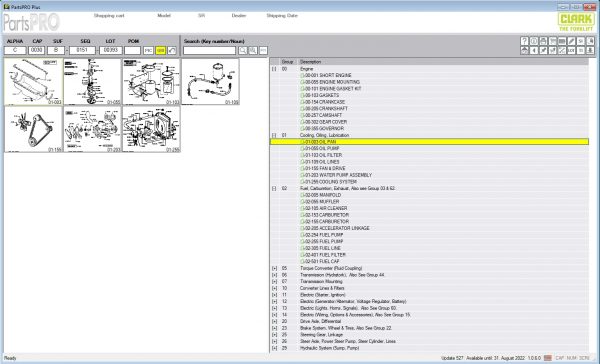Click the Group column header
This screenshot has width=600, height=364.
point(287,62)
